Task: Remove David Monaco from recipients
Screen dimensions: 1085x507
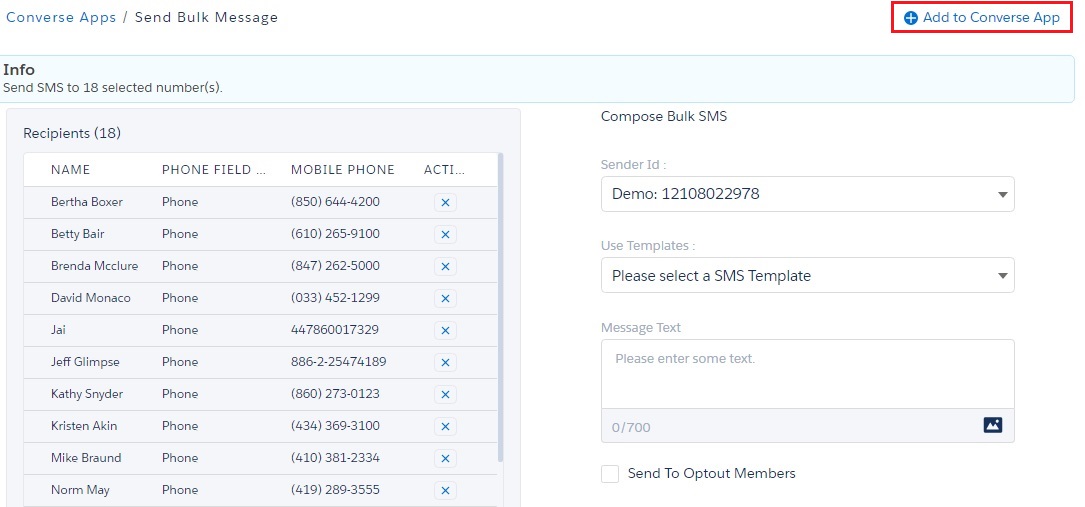Action: (446, 298)
